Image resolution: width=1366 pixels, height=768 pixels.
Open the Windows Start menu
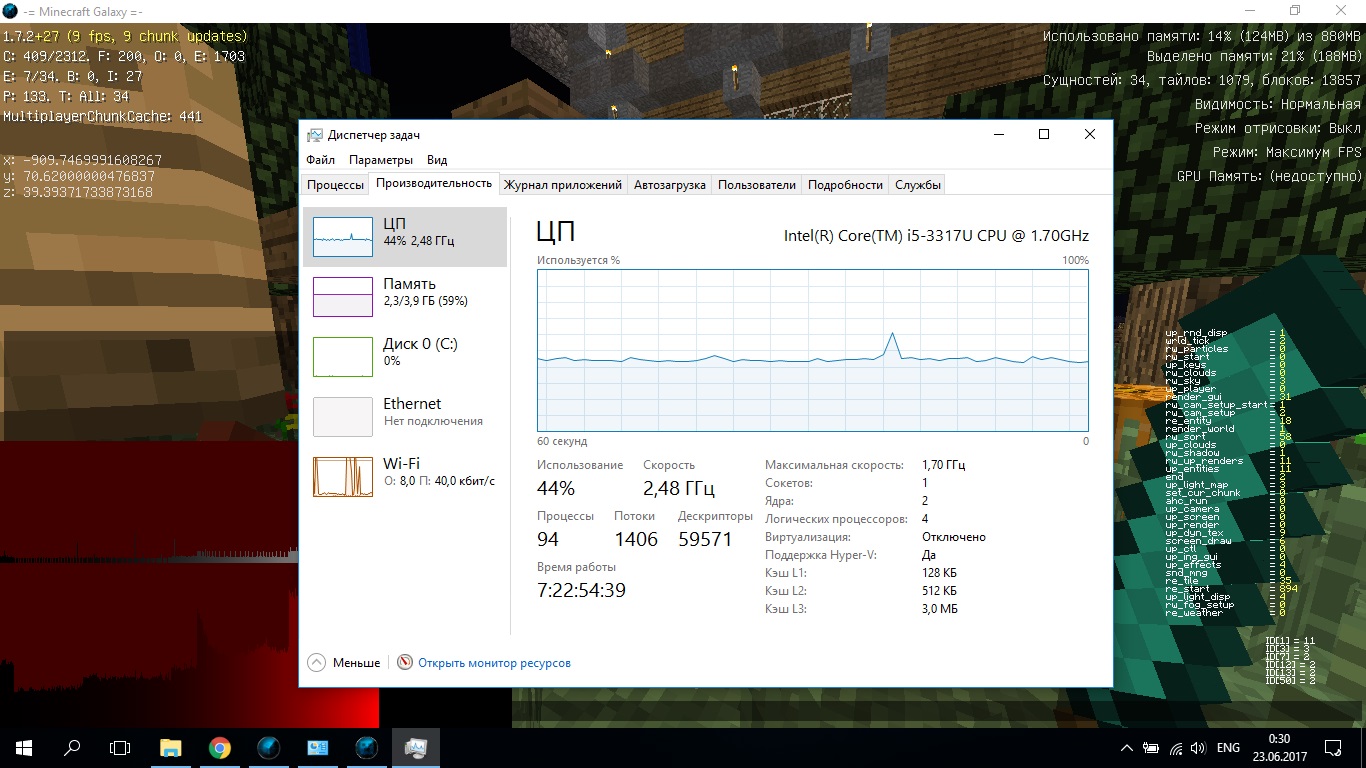click(x=23, y=747)
